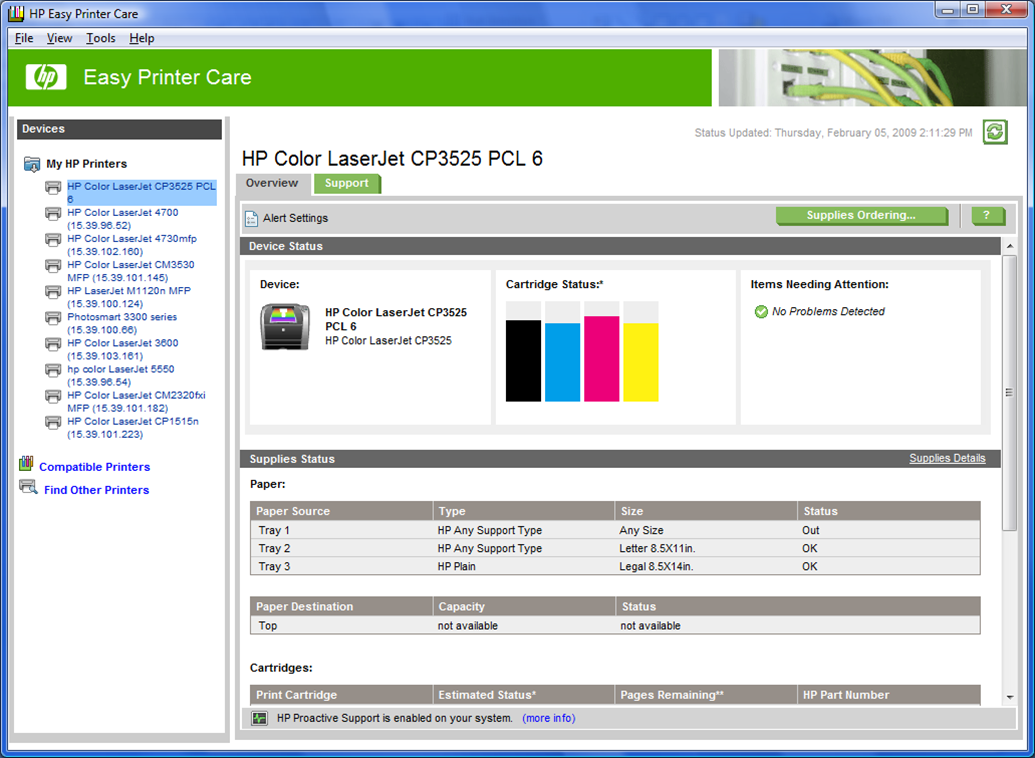The image size is (1035, 758).
Task: Click printer icon beside HP LaserJet M1120n MFP
Action: coord(53,292)
